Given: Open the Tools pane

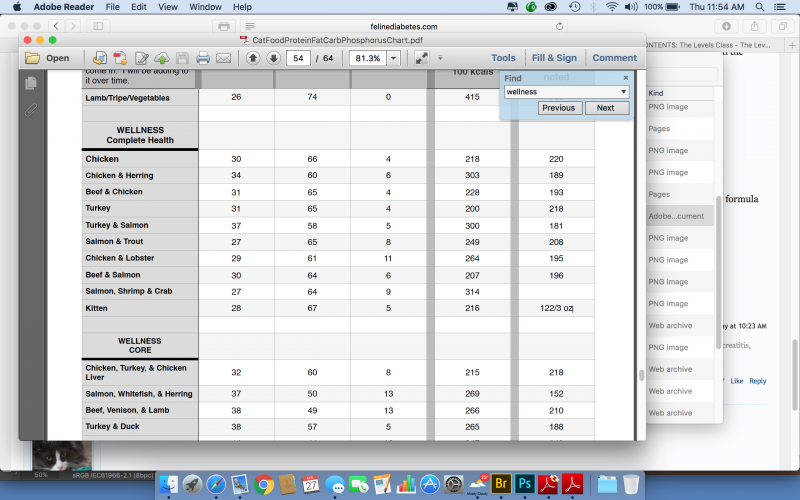Looking at the screenshot, I should 503,58.
